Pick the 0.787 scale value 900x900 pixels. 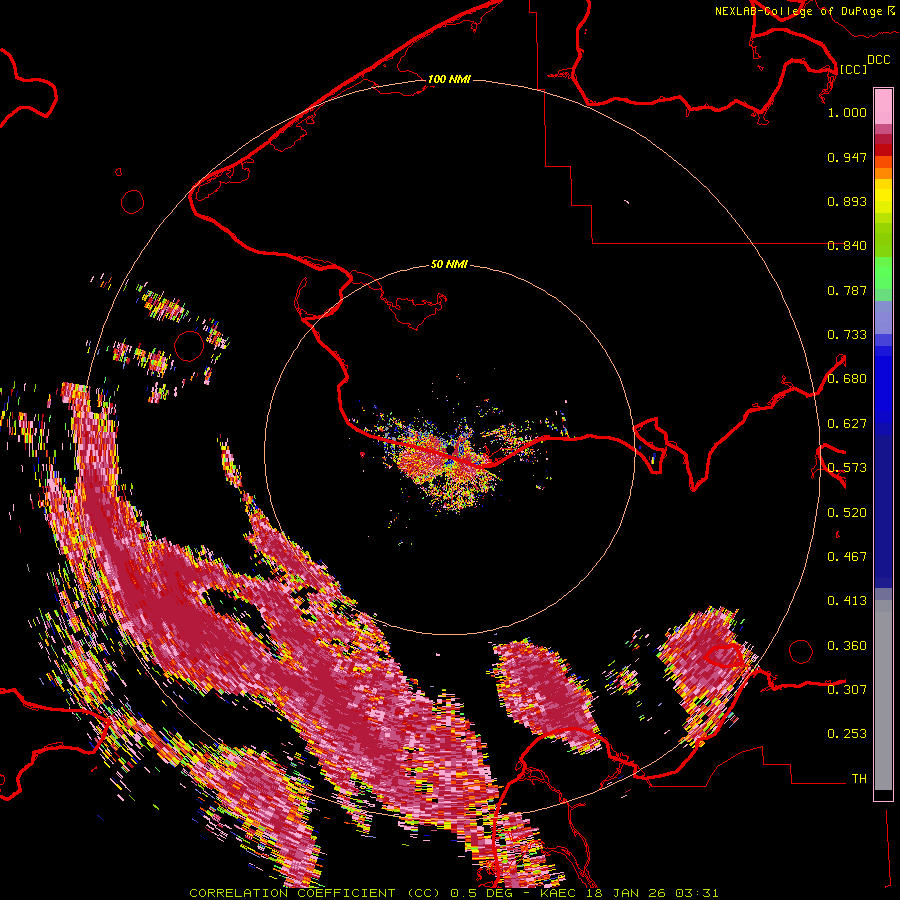(847, 290)
